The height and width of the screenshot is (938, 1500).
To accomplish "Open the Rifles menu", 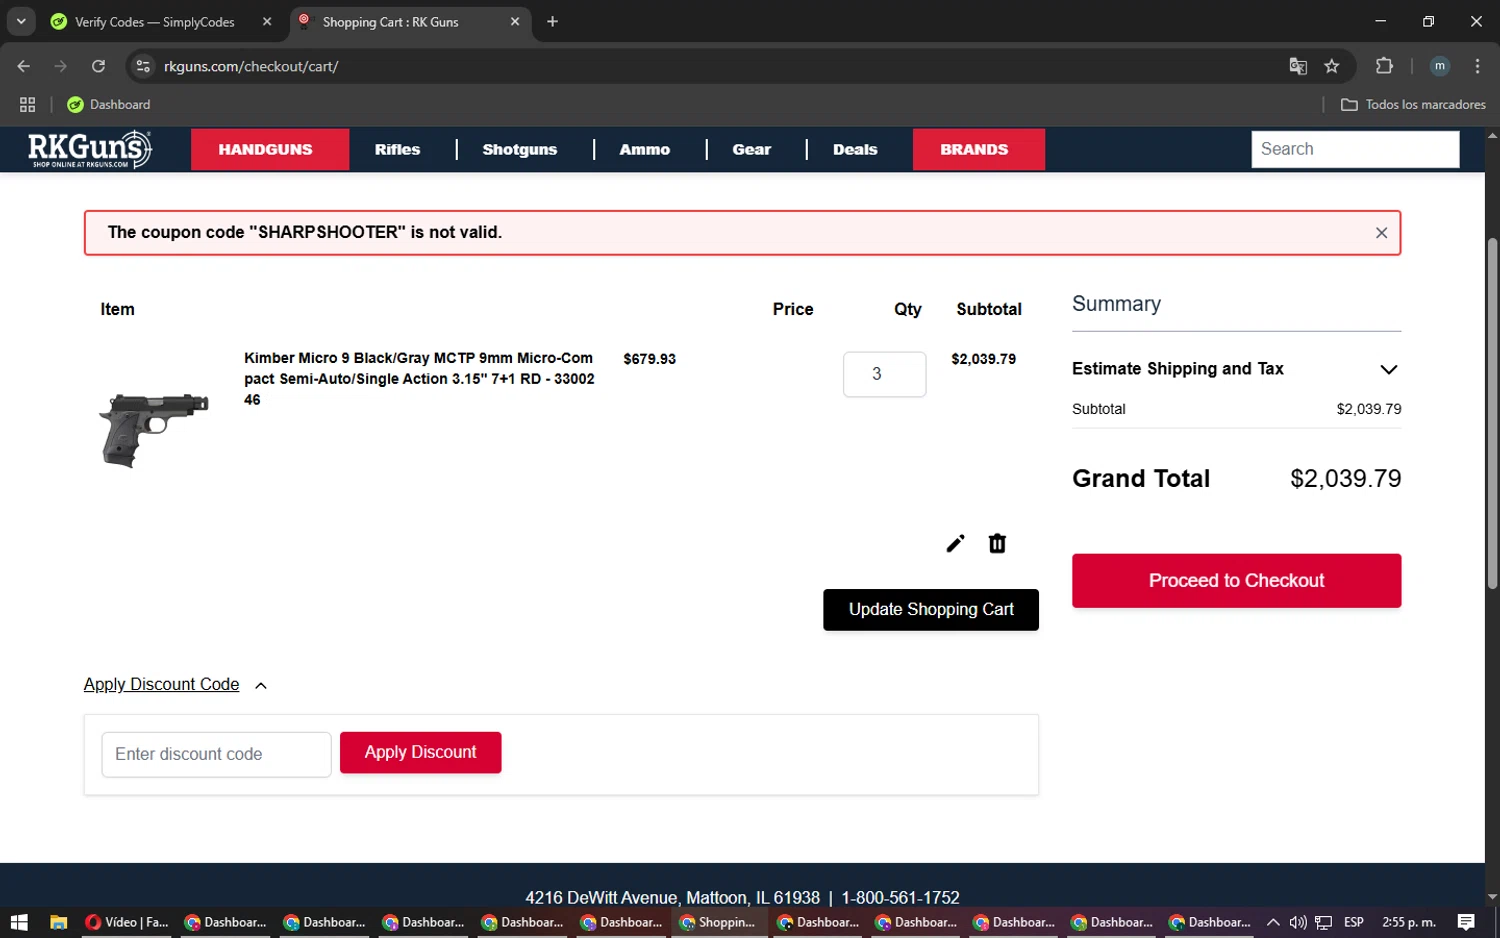I will click(397, 149).
